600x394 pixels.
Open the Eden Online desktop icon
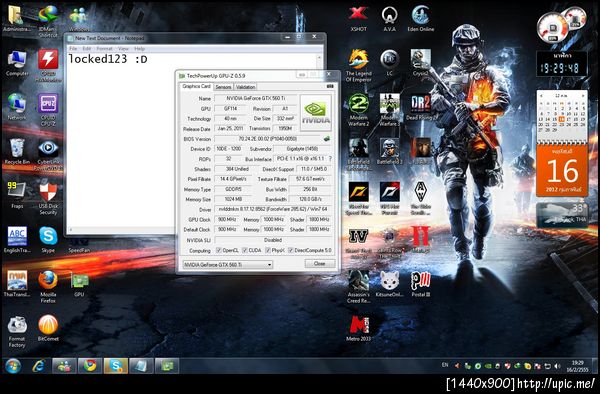(x=420, y=18)
